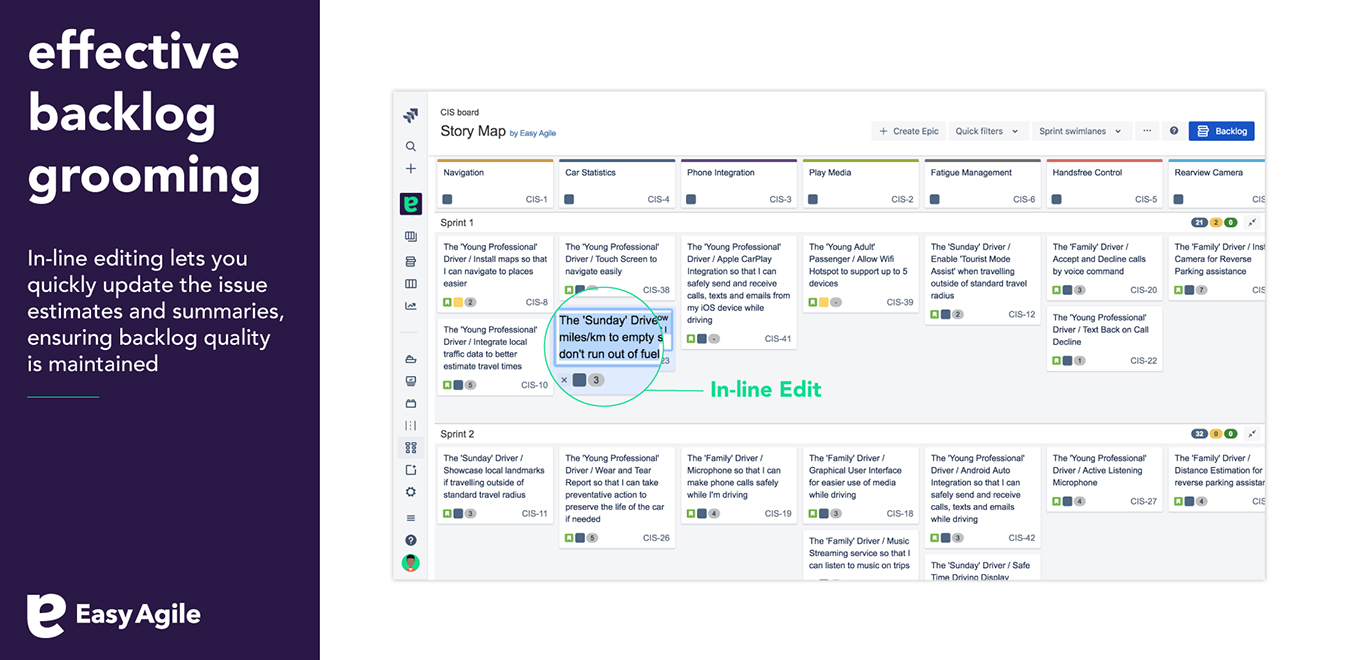Click the dotted-columns icon in sidebar
1350x660 pixels.
point(410,426)
